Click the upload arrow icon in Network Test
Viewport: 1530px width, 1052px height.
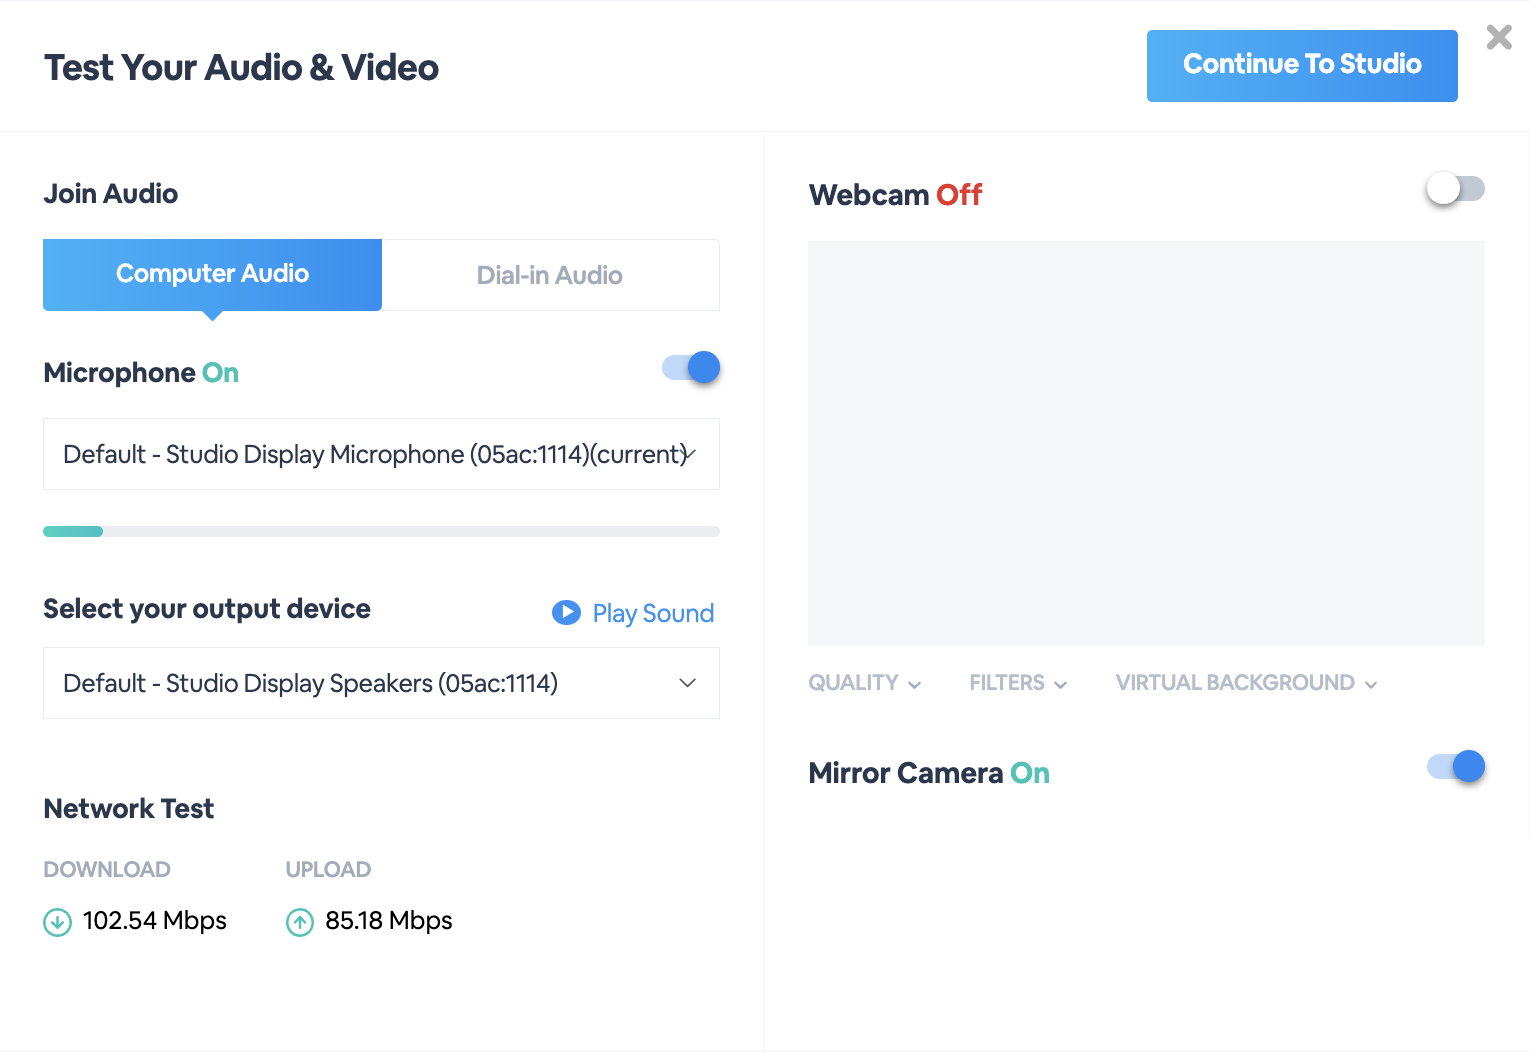(x=300, y=921)
